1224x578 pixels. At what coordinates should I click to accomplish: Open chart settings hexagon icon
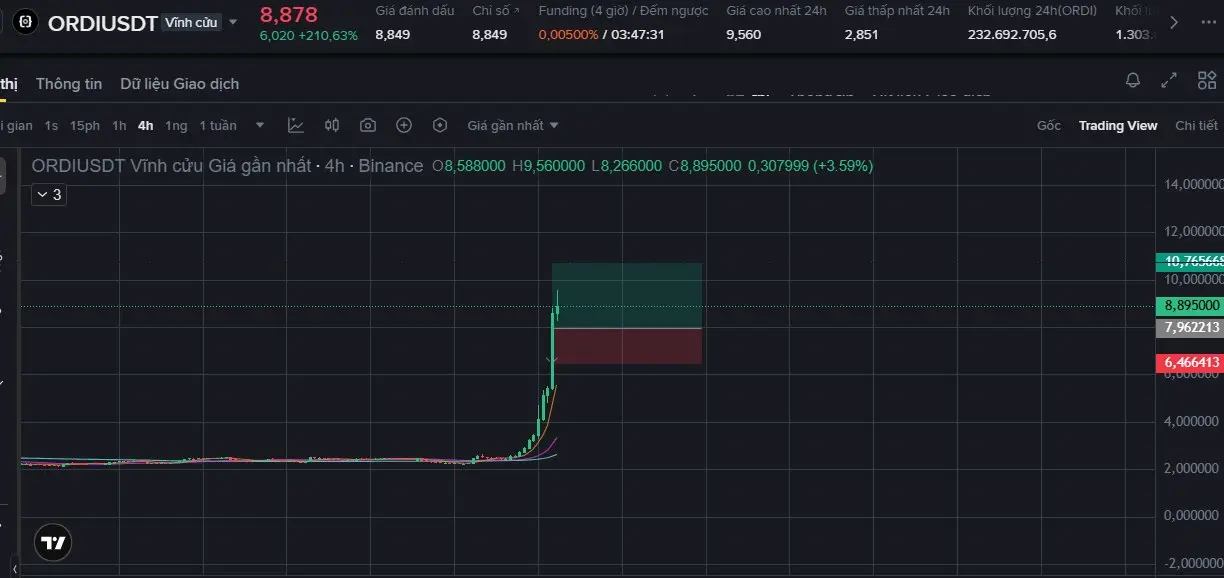point(440,125)
